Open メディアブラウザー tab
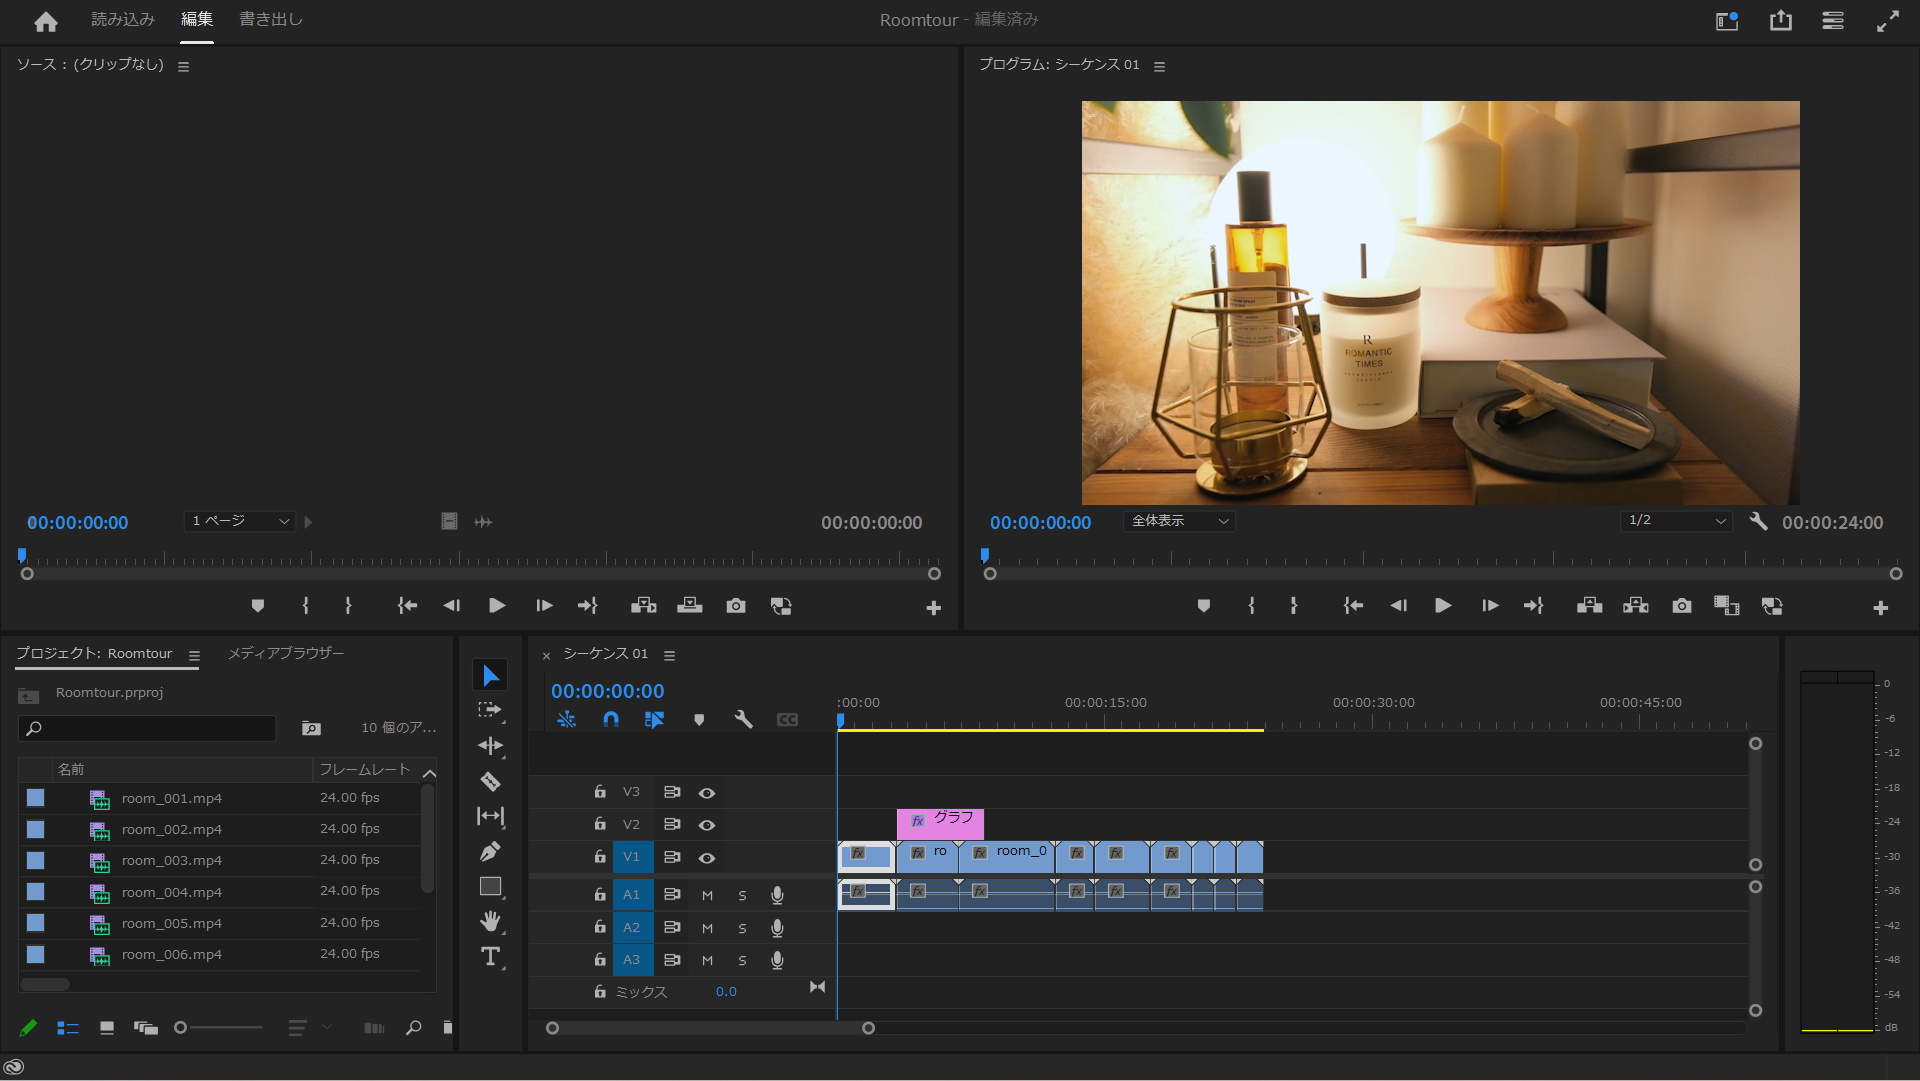This screenshot has height=1081, width=1920. pyautogui.click(x=286, y=653)
